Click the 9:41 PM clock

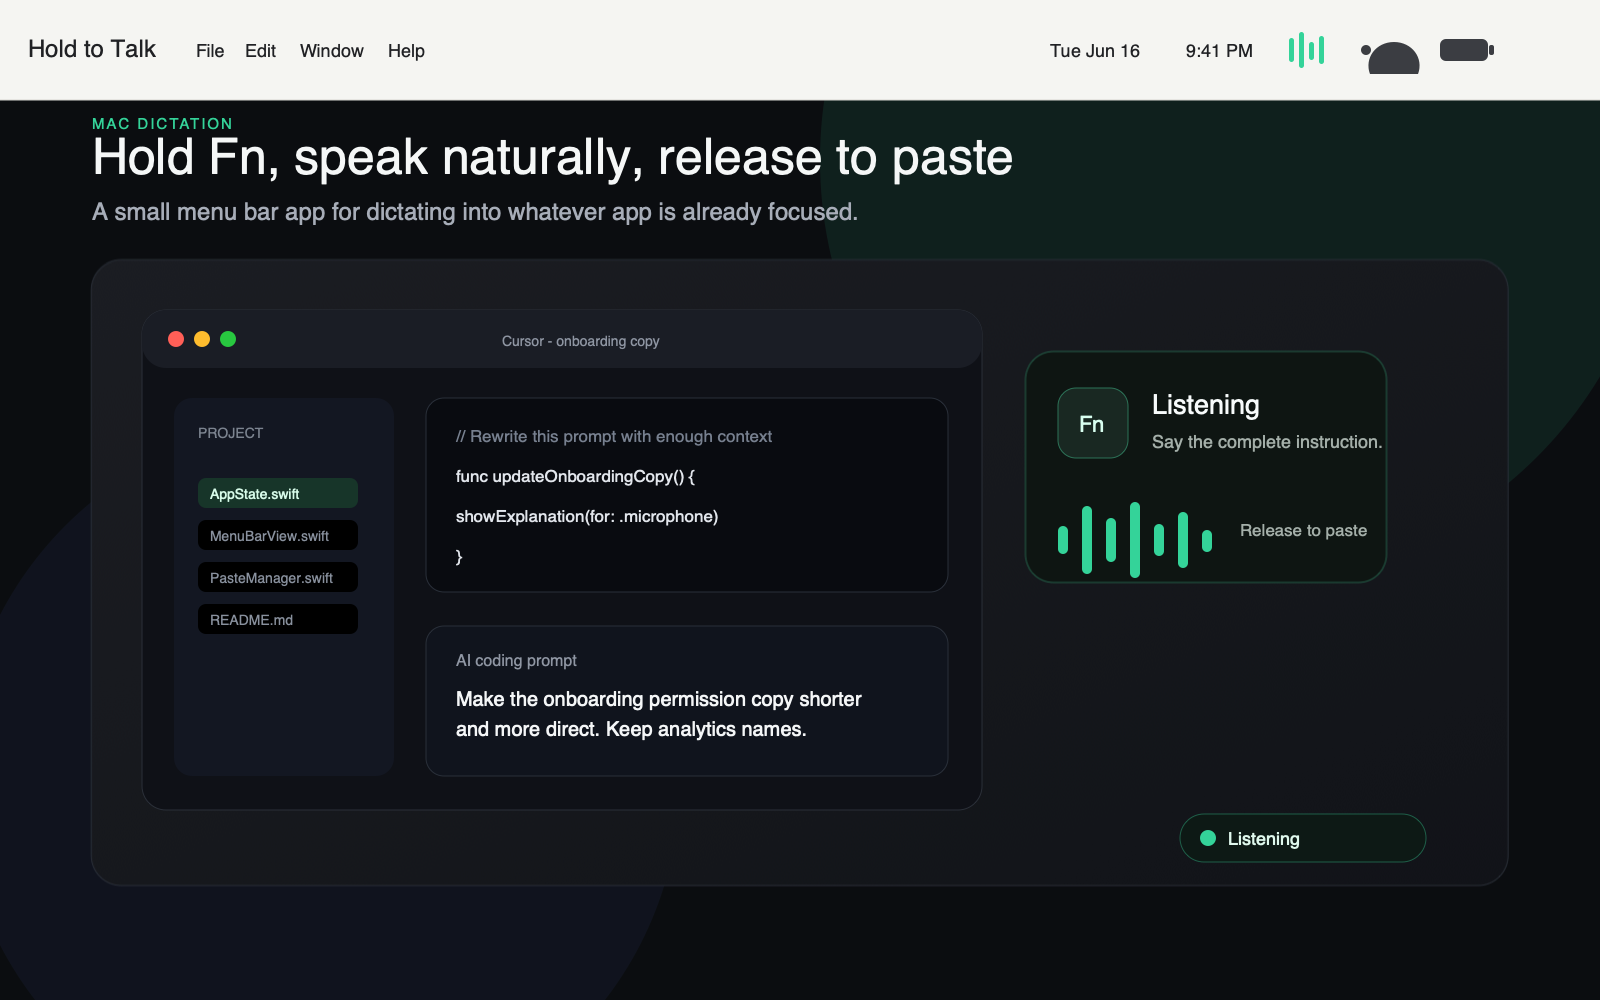click(x=1219, y=51)
